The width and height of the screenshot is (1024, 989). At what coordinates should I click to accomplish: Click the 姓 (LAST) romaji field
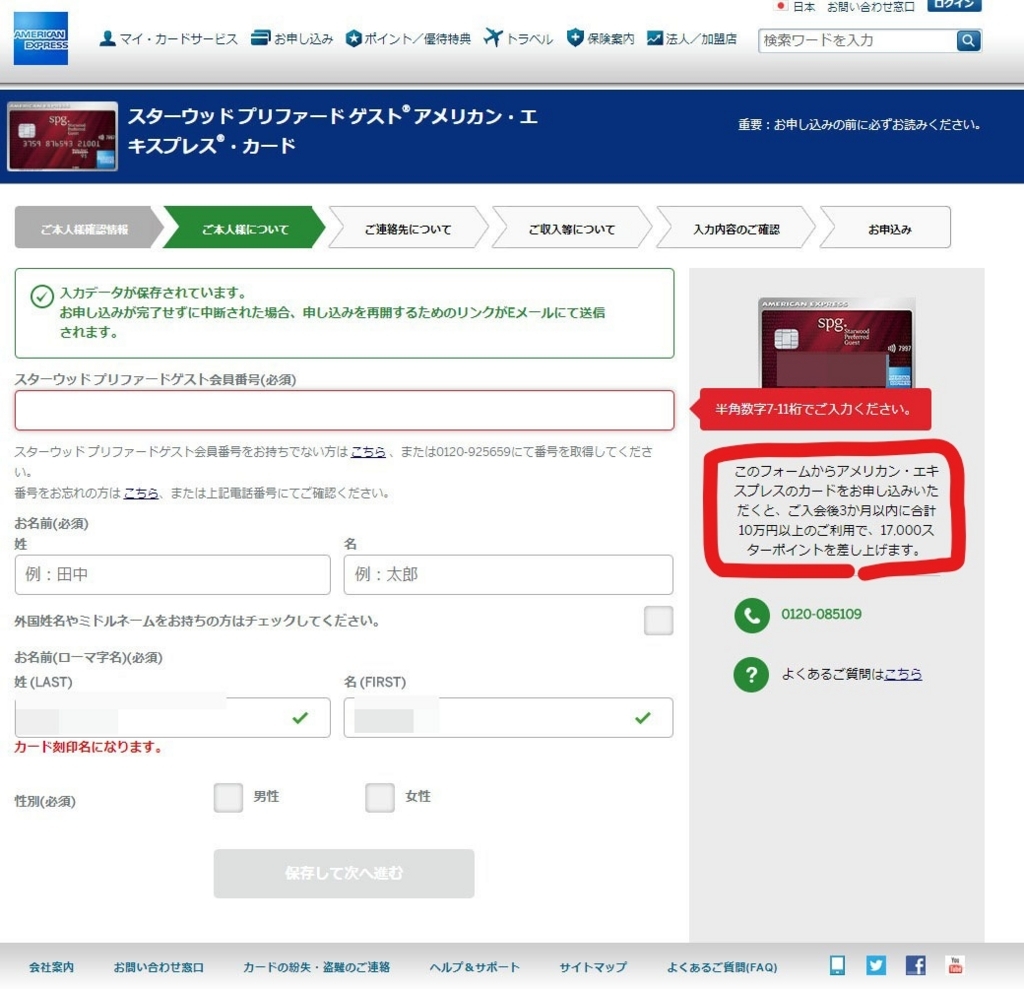click(x=172, y=718)
